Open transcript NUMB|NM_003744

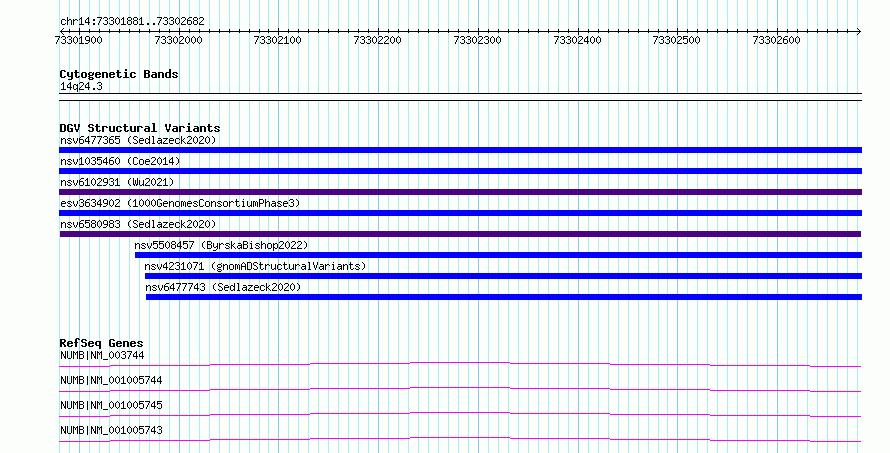pos(102,356)
